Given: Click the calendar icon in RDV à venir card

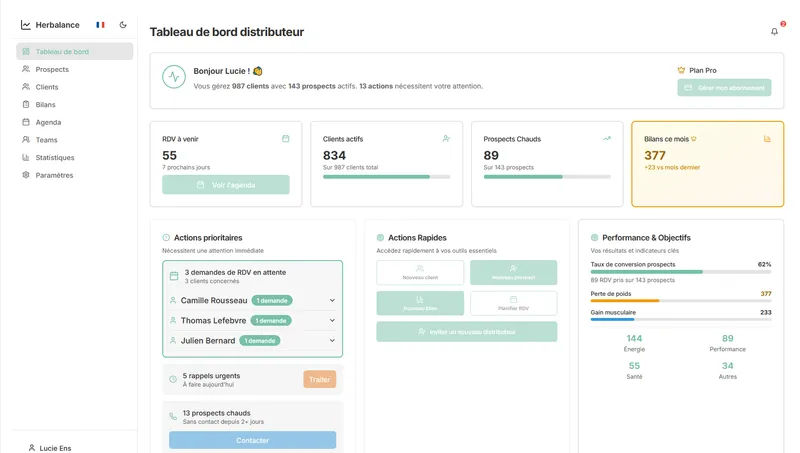Looking at the screenshot, I should pos(286,139).
